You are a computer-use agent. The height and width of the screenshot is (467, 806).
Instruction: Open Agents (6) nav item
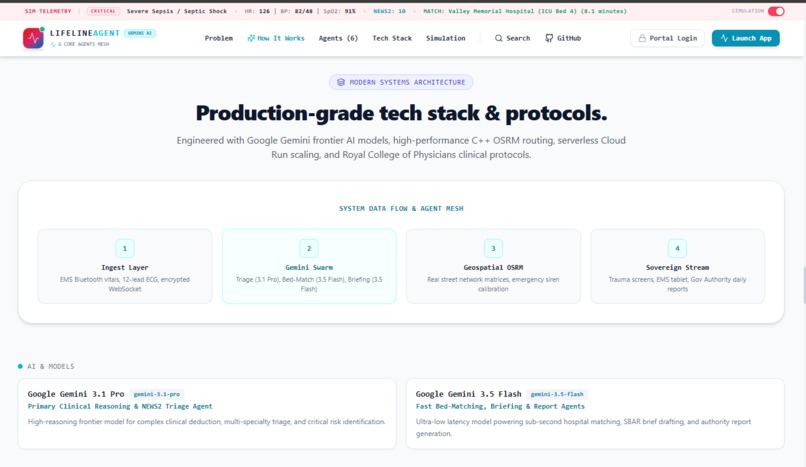(338, 38)
